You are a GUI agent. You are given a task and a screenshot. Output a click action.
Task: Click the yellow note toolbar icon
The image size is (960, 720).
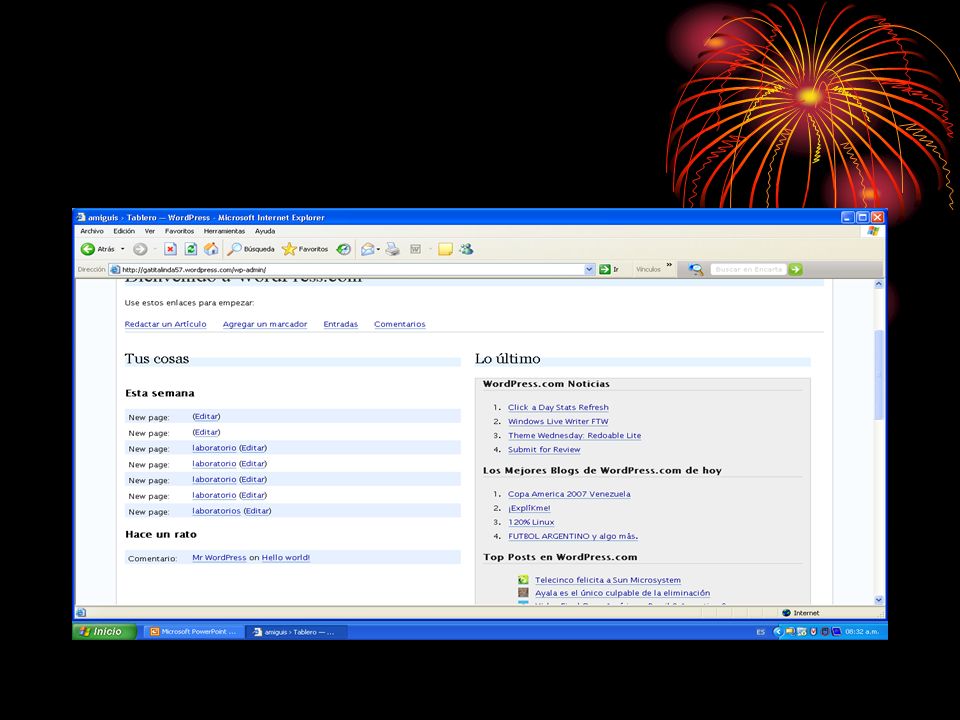point(445,249)
